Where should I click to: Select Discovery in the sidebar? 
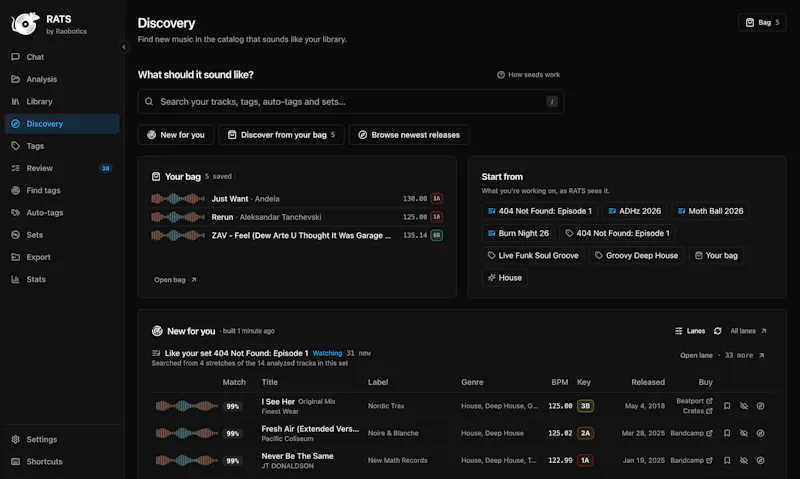click(x=62, y=123)
